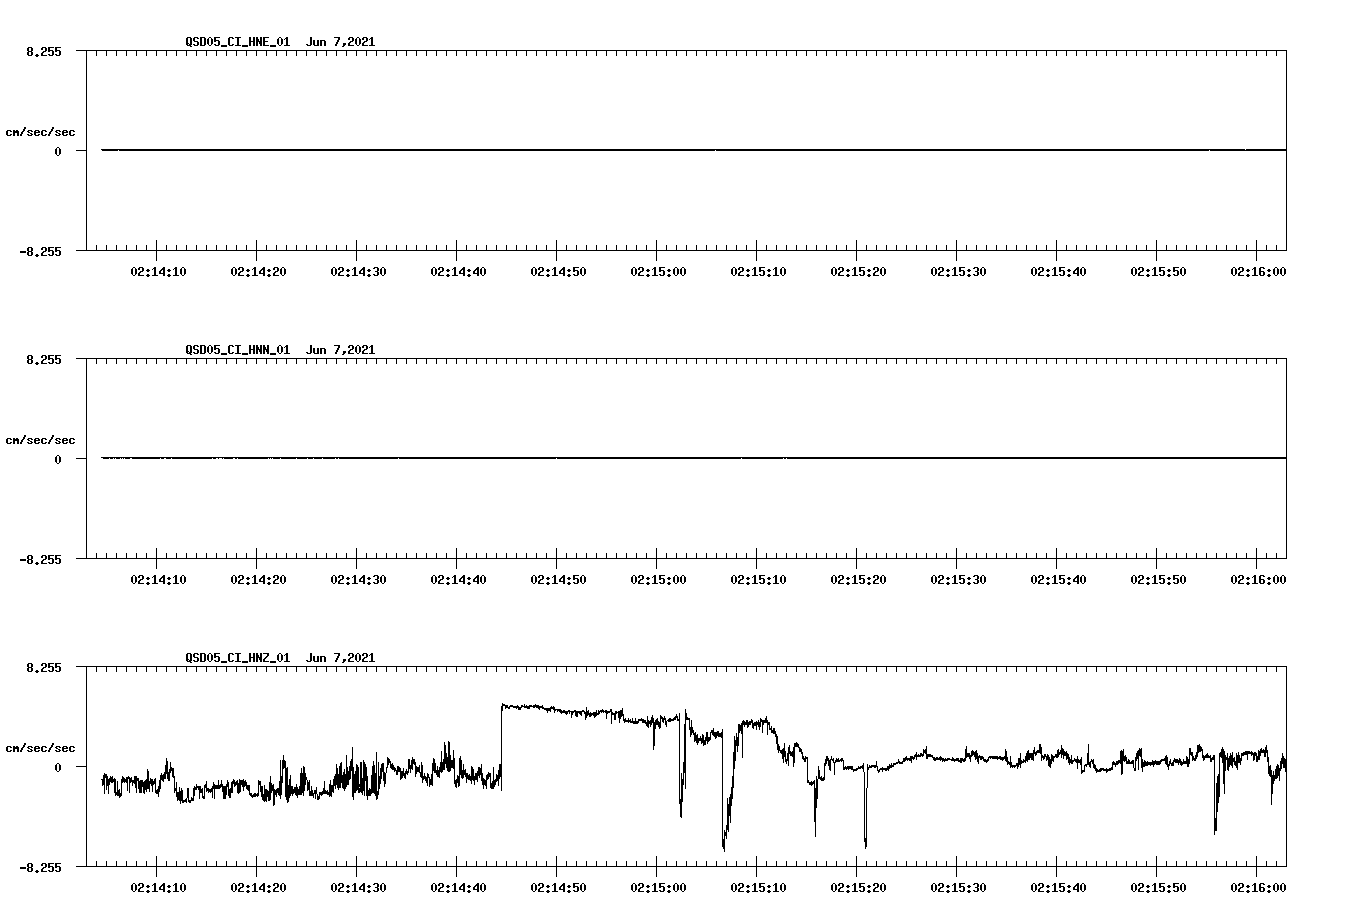Viewport: 1358px width, 924px height.
Task: Click the 0 axis label on HNZ plot
Action: pos(58,768)
